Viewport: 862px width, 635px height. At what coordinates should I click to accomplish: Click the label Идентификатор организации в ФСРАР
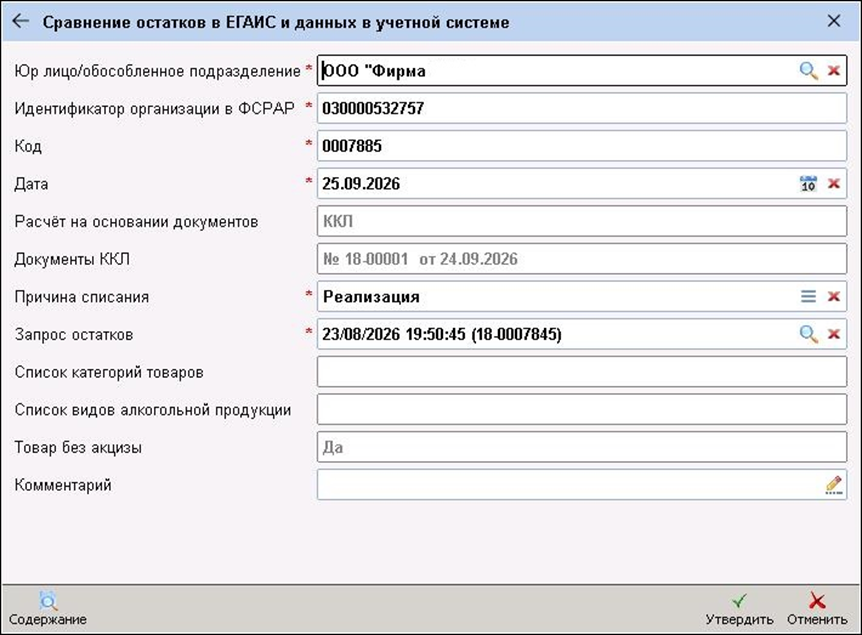(154, 108)
